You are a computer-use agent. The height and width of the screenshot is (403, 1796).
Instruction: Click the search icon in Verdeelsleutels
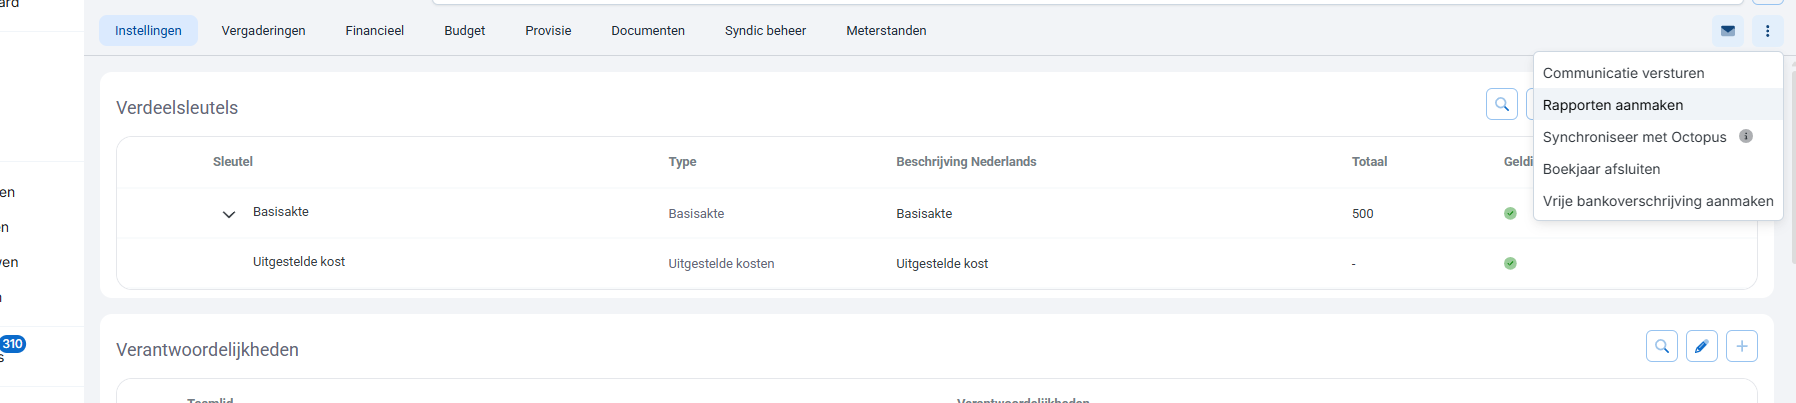point(1501,104)
